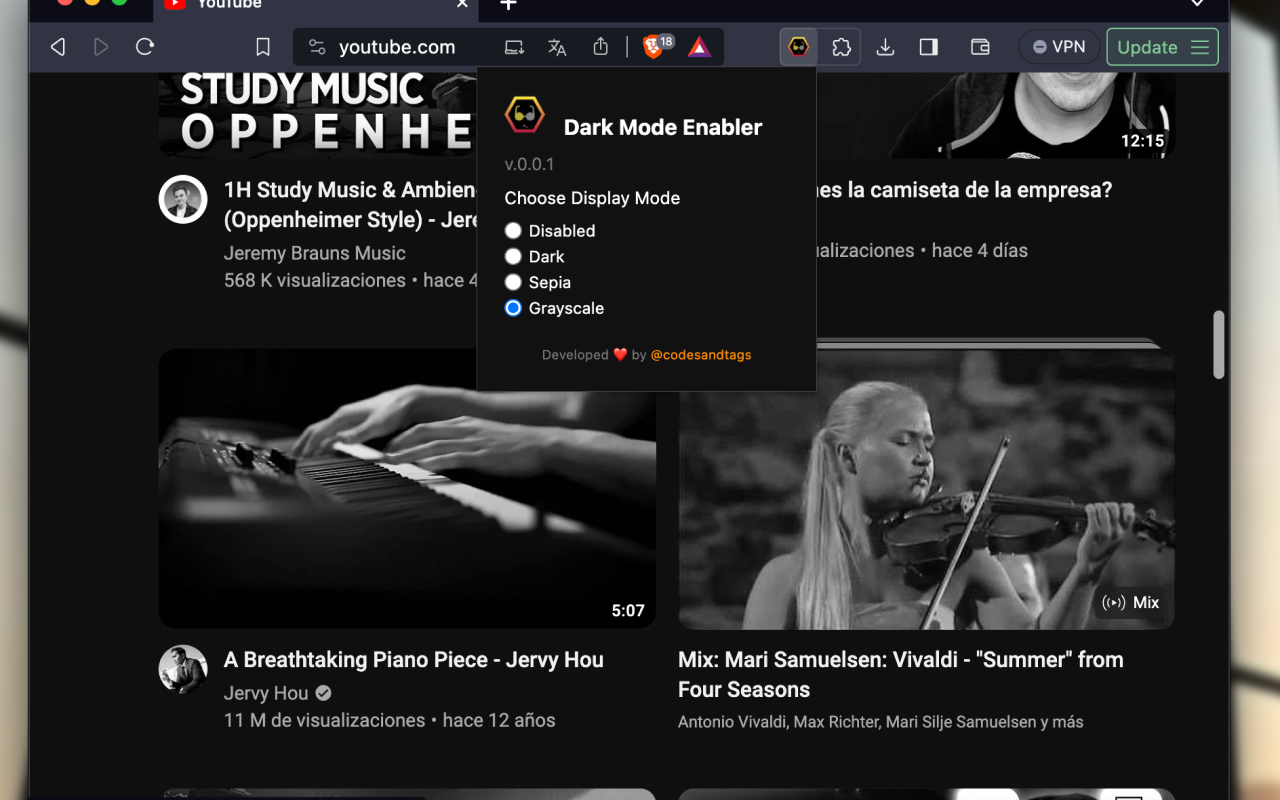The image size is (1280, 800).
Task: Open '1H Study Music & Ambience' title
Action: click(350, 205)
